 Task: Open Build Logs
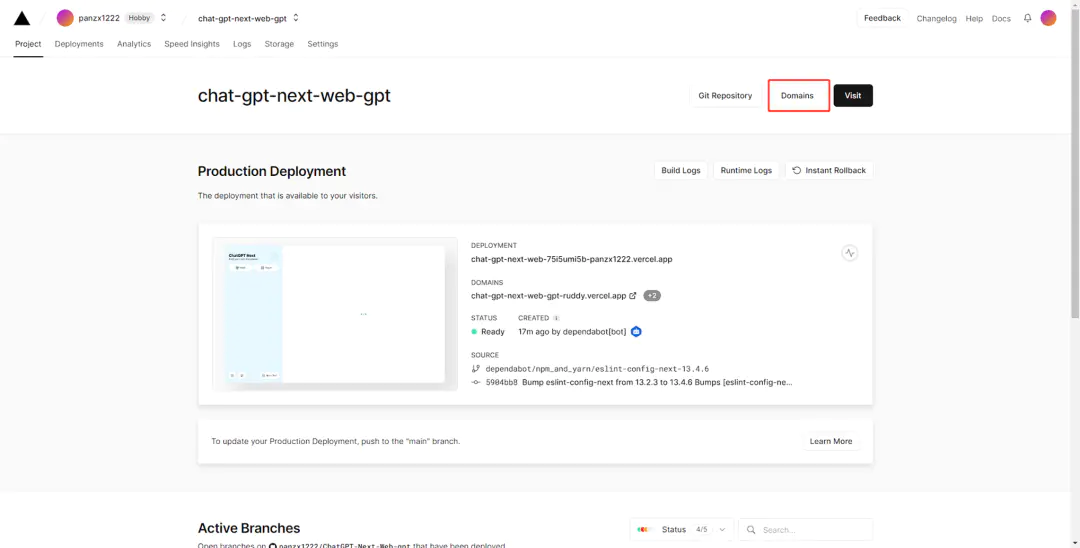(681, 170)
